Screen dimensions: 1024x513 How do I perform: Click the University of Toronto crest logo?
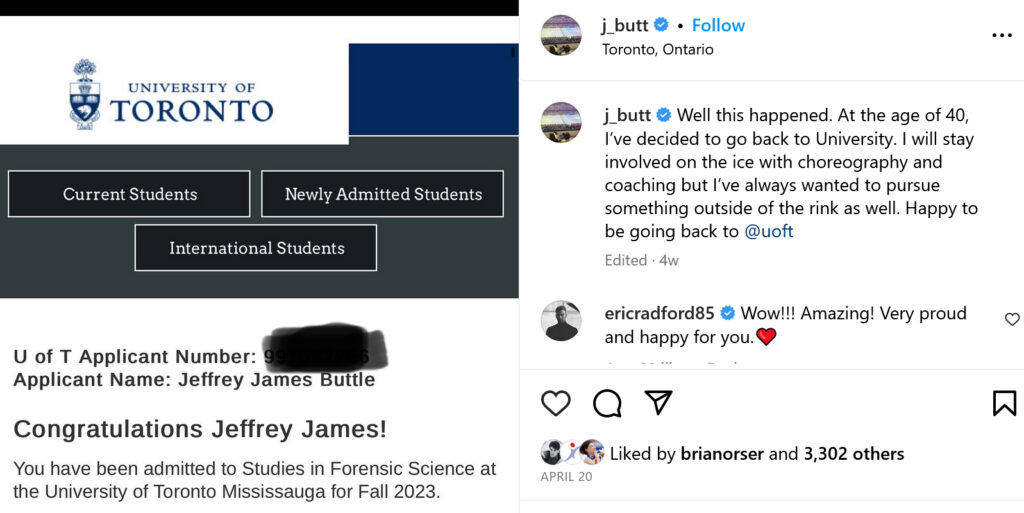(x=85, y=94)
